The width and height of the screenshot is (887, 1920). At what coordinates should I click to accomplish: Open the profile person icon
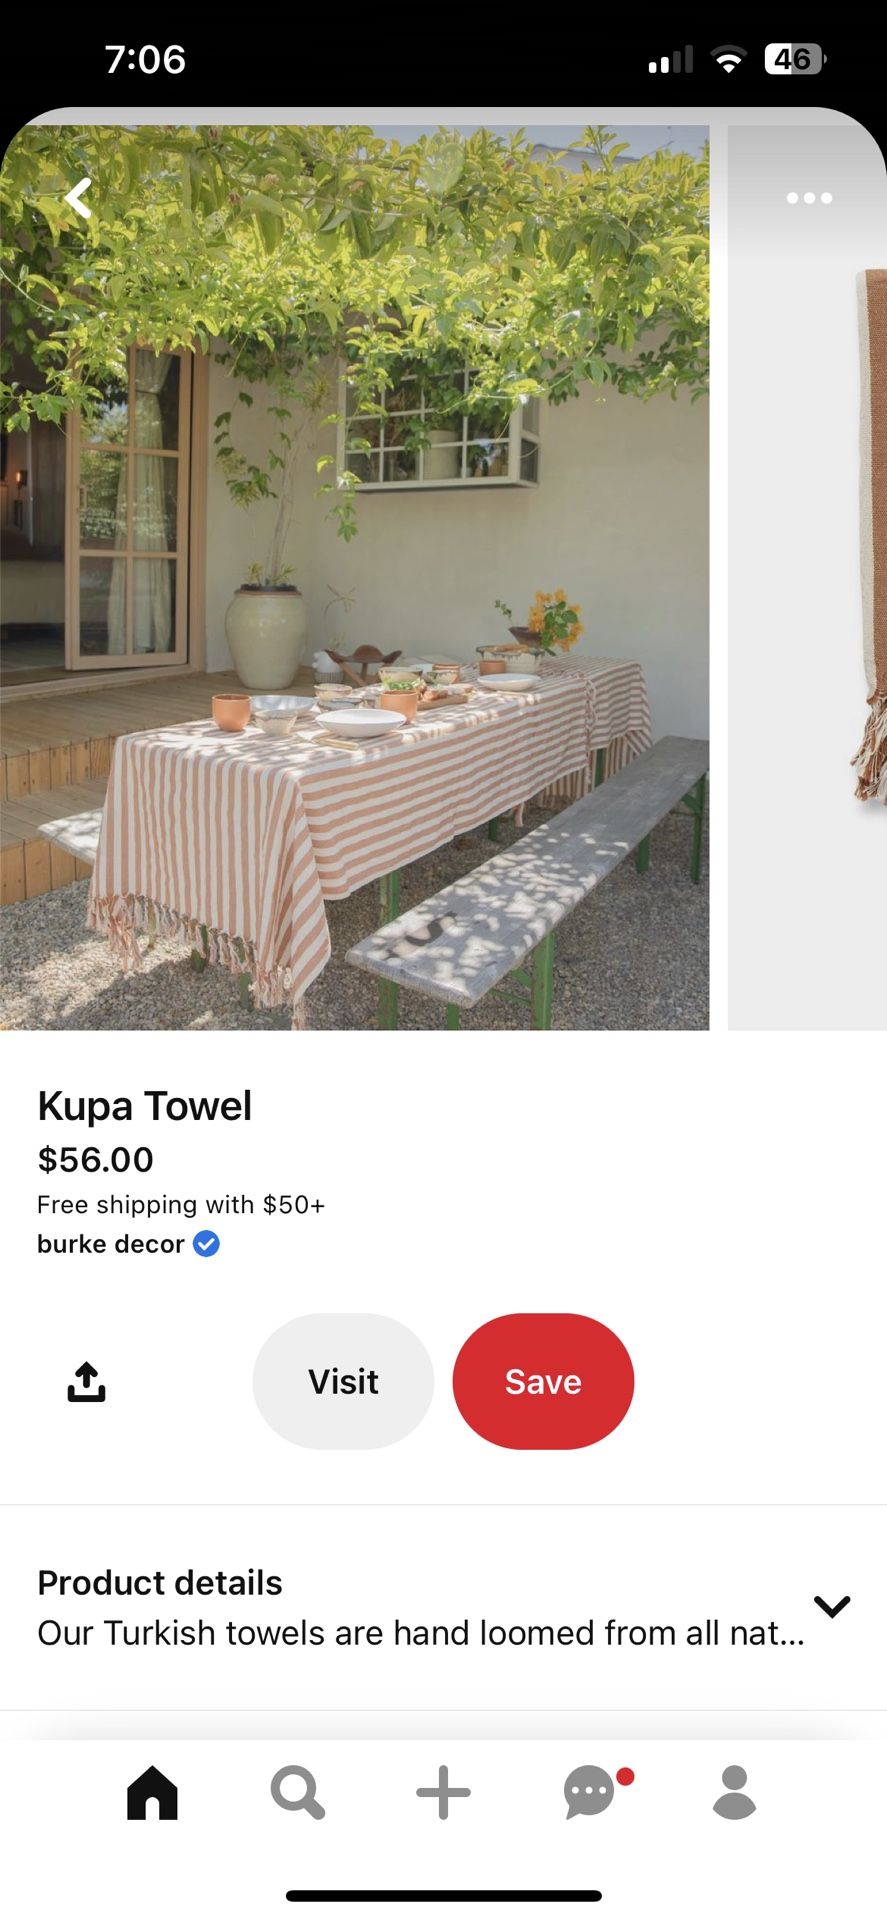click(x=735, y=1792)
